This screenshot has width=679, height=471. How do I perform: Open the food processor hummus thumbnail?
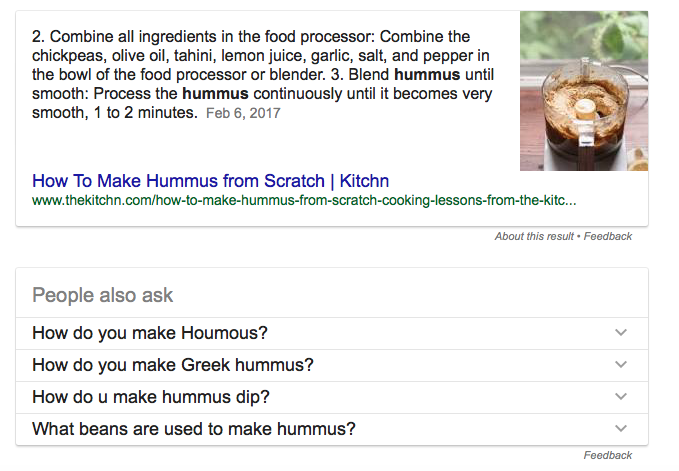(584, 91)
